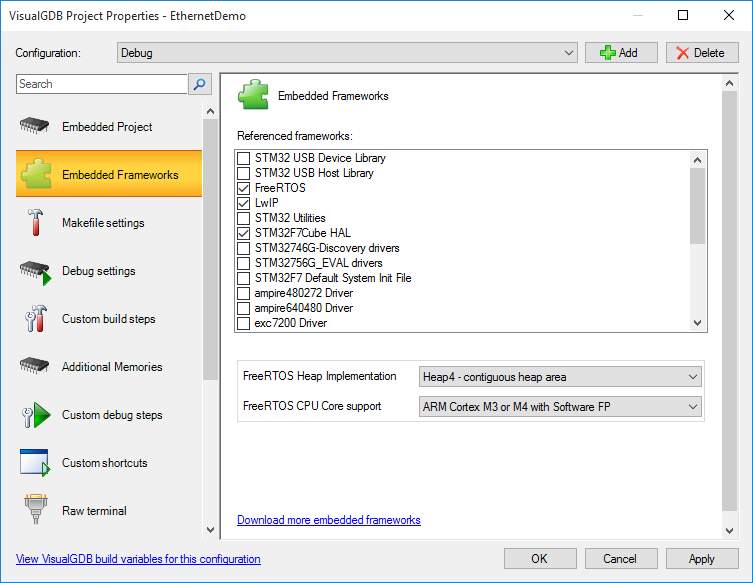
Task: Maximize the Project Properties window
Action: tap(683, 15)
